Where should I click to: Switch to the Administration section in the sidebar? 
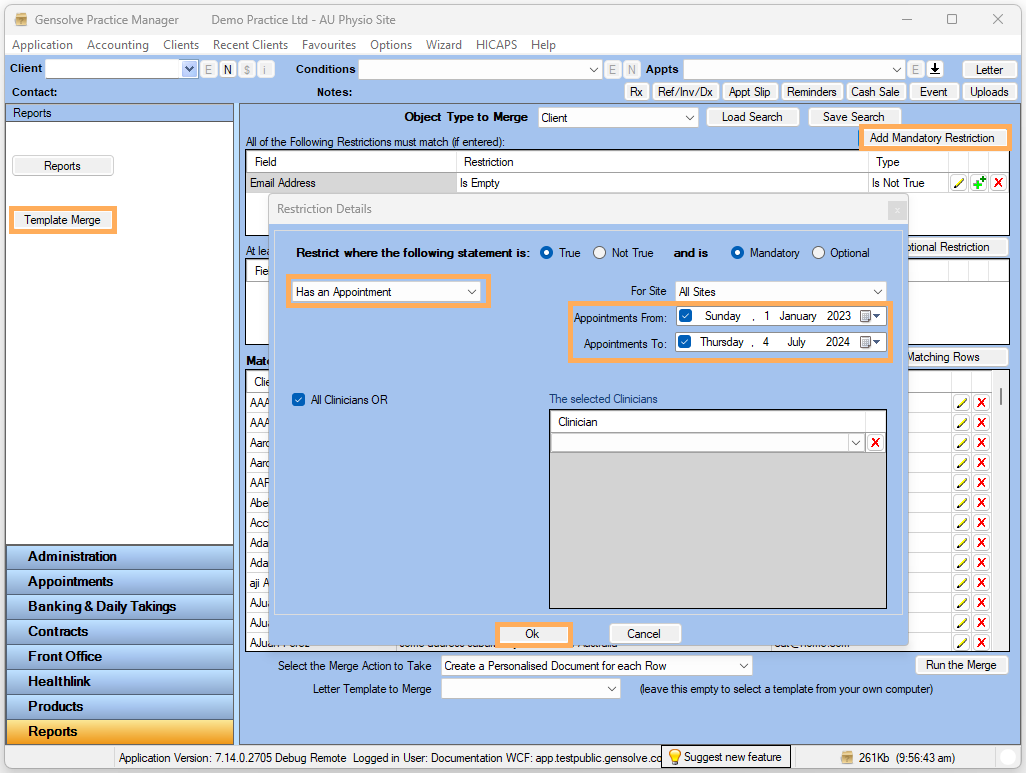(120, 557)
